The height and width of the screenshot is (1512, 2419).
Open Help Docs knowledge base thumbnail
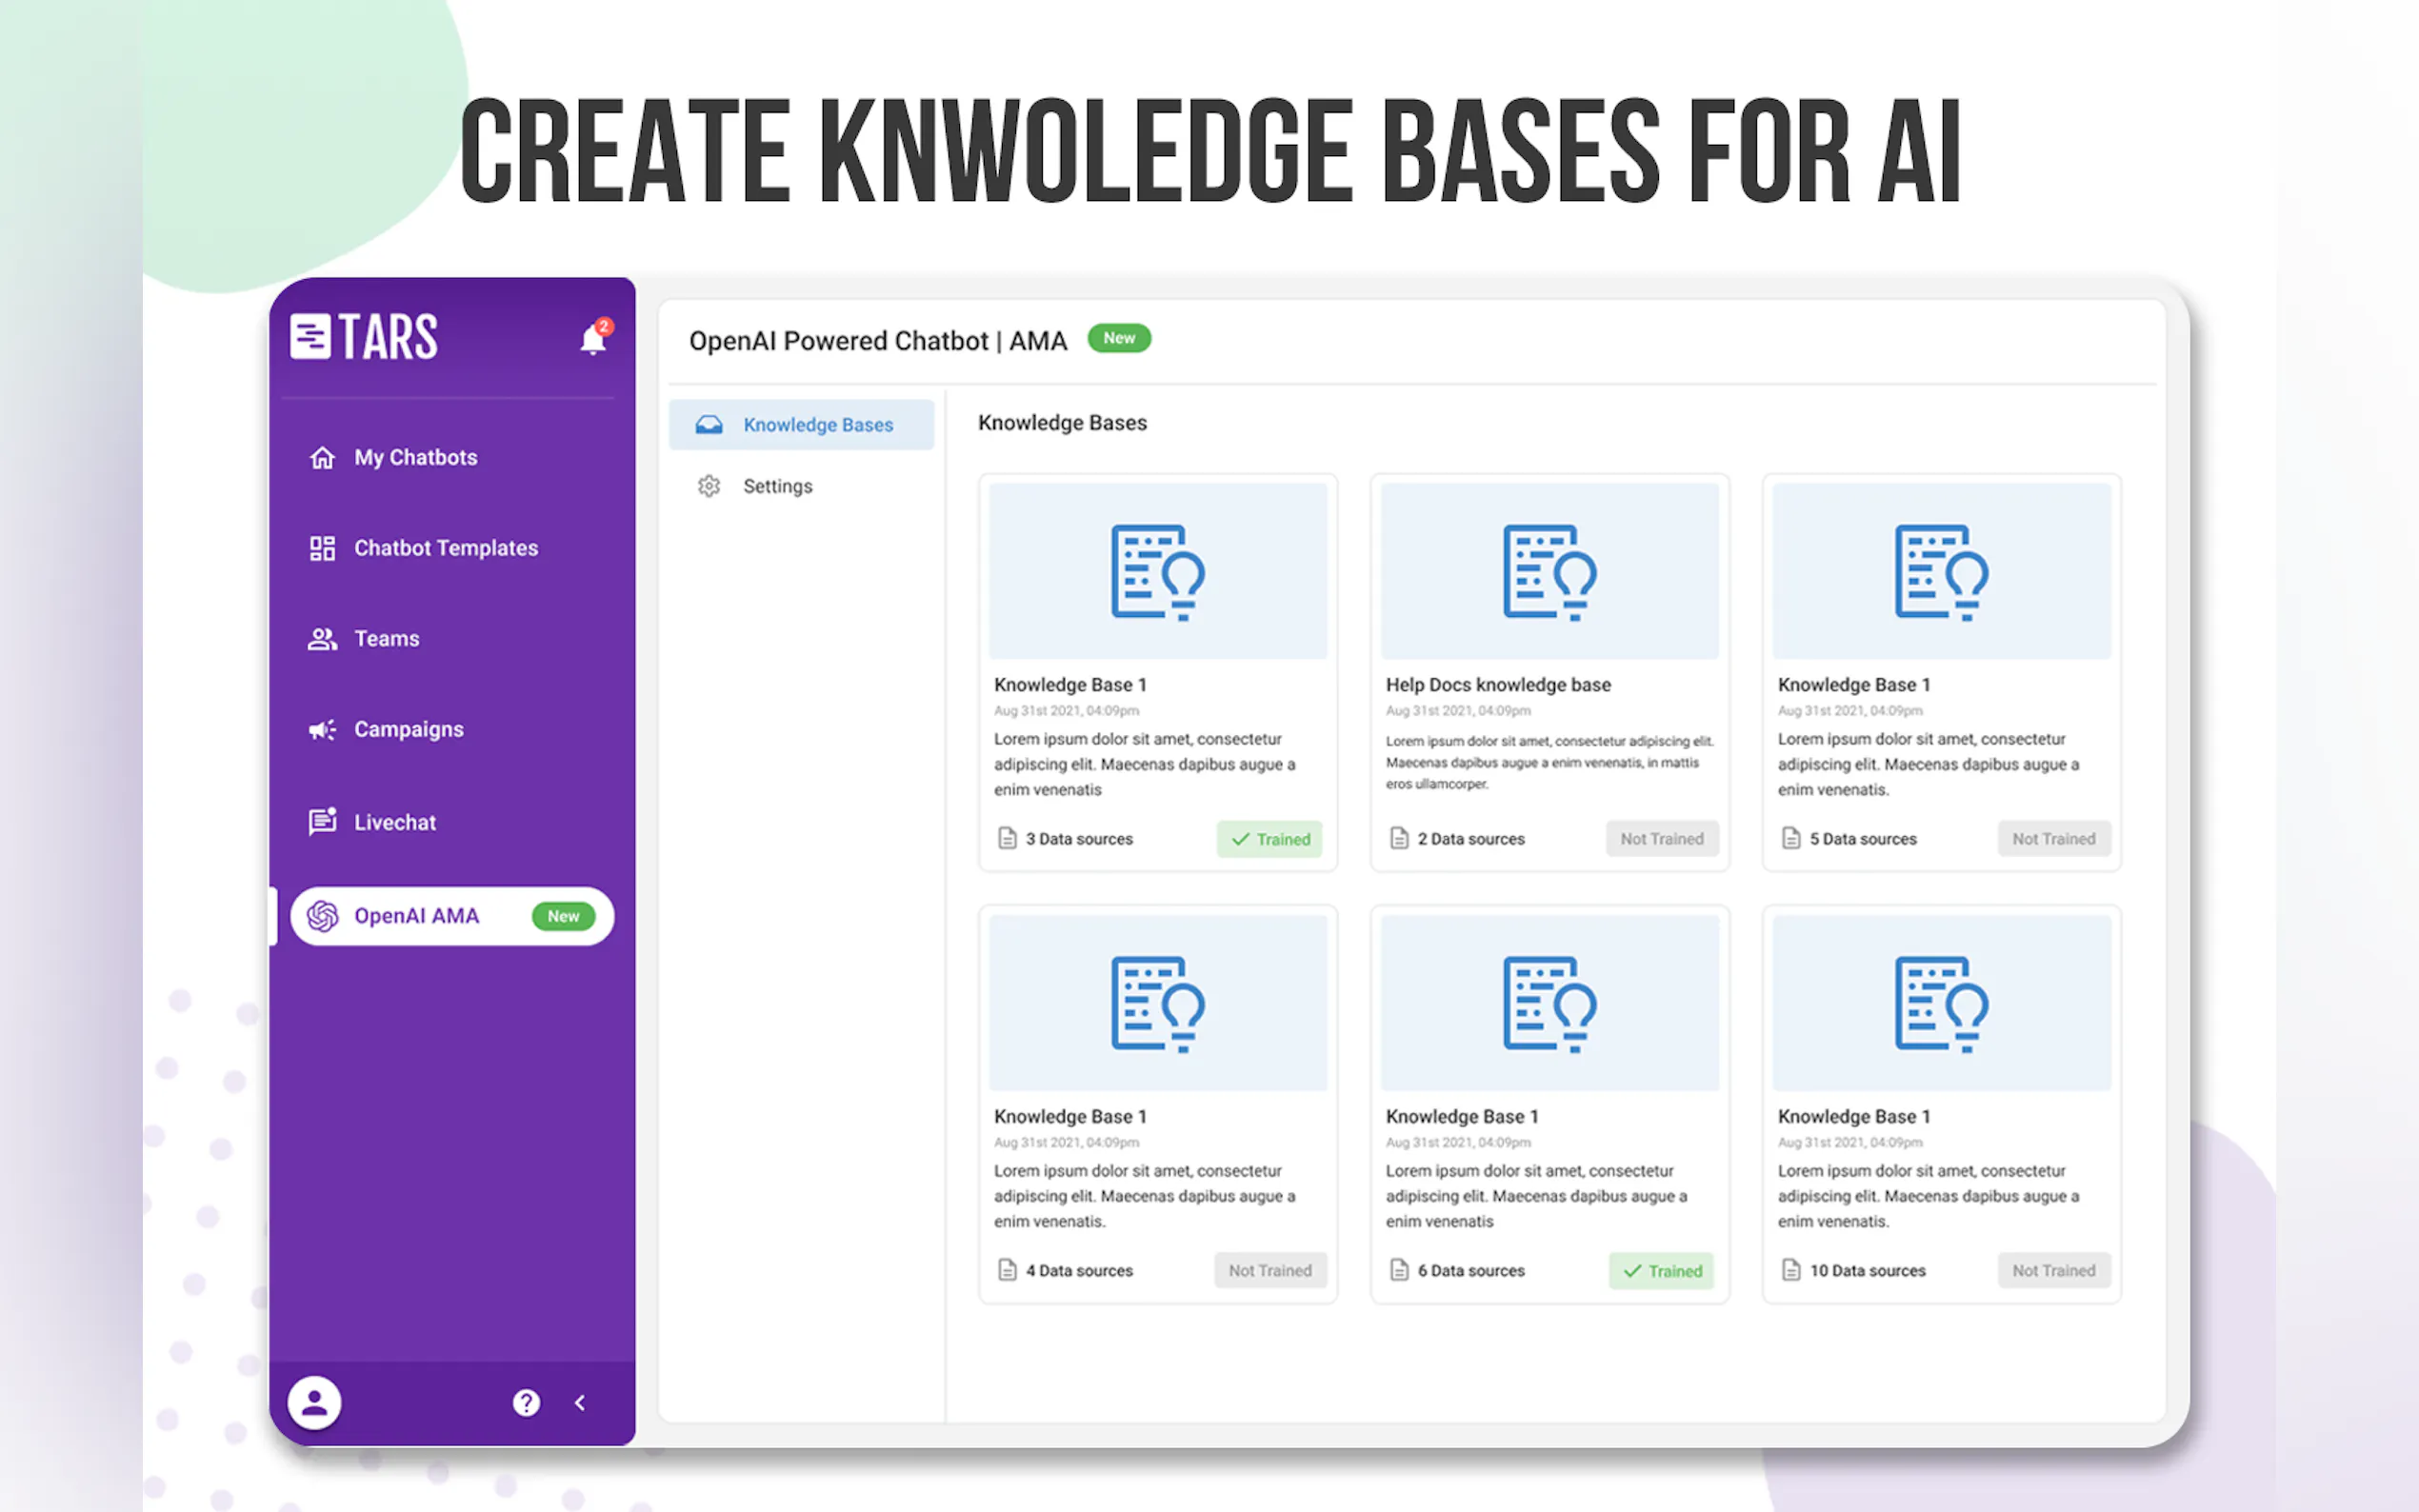pos(1549,571)
